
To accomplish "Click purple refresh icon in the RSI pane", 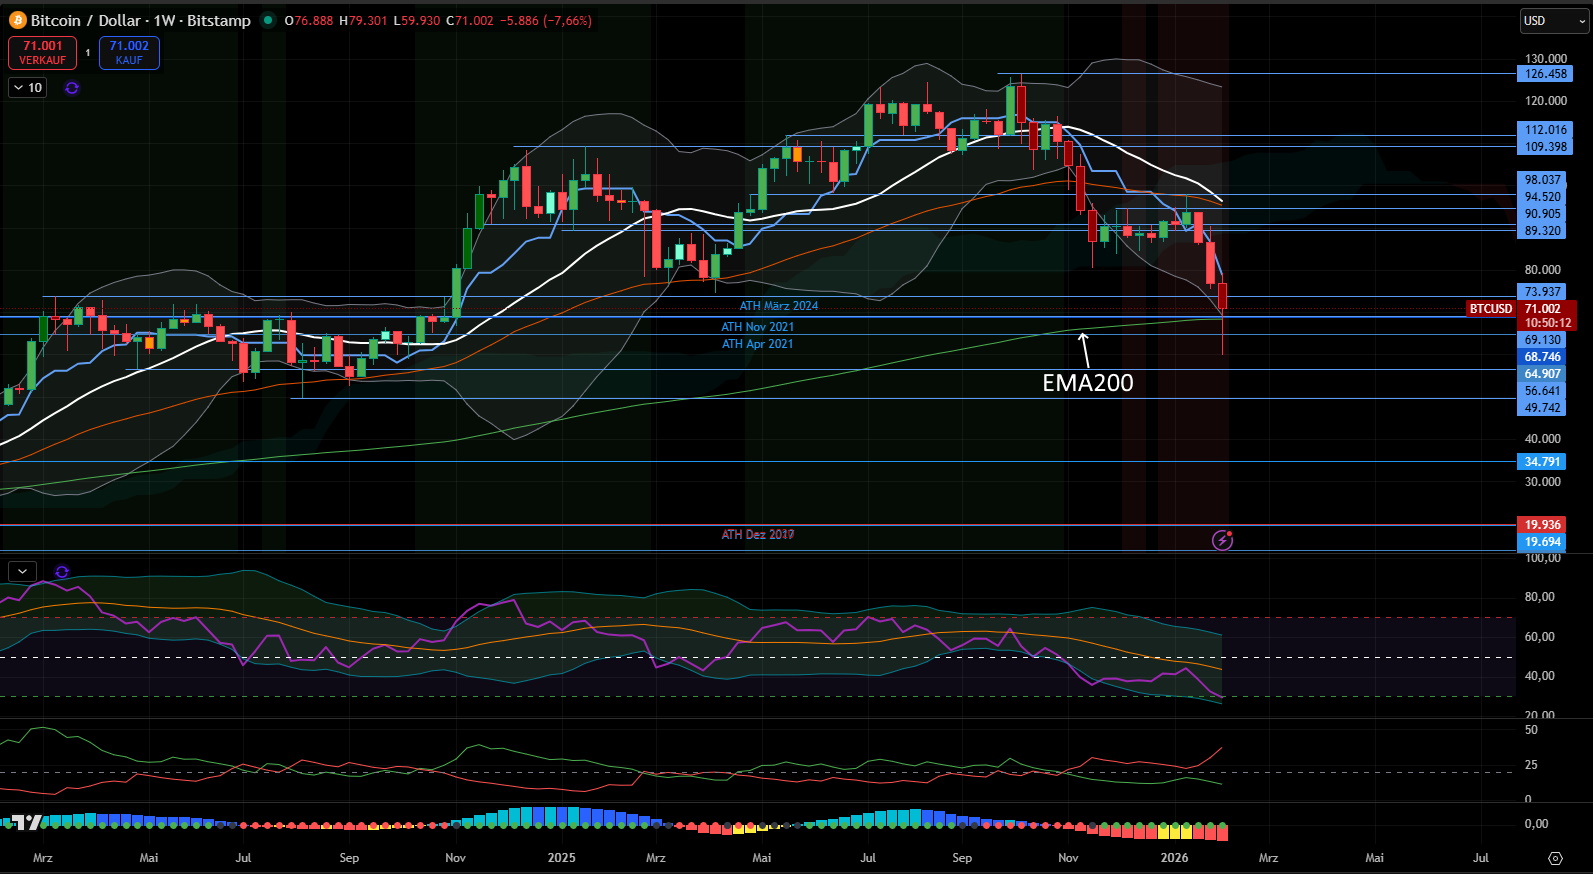I will point(62,572).
